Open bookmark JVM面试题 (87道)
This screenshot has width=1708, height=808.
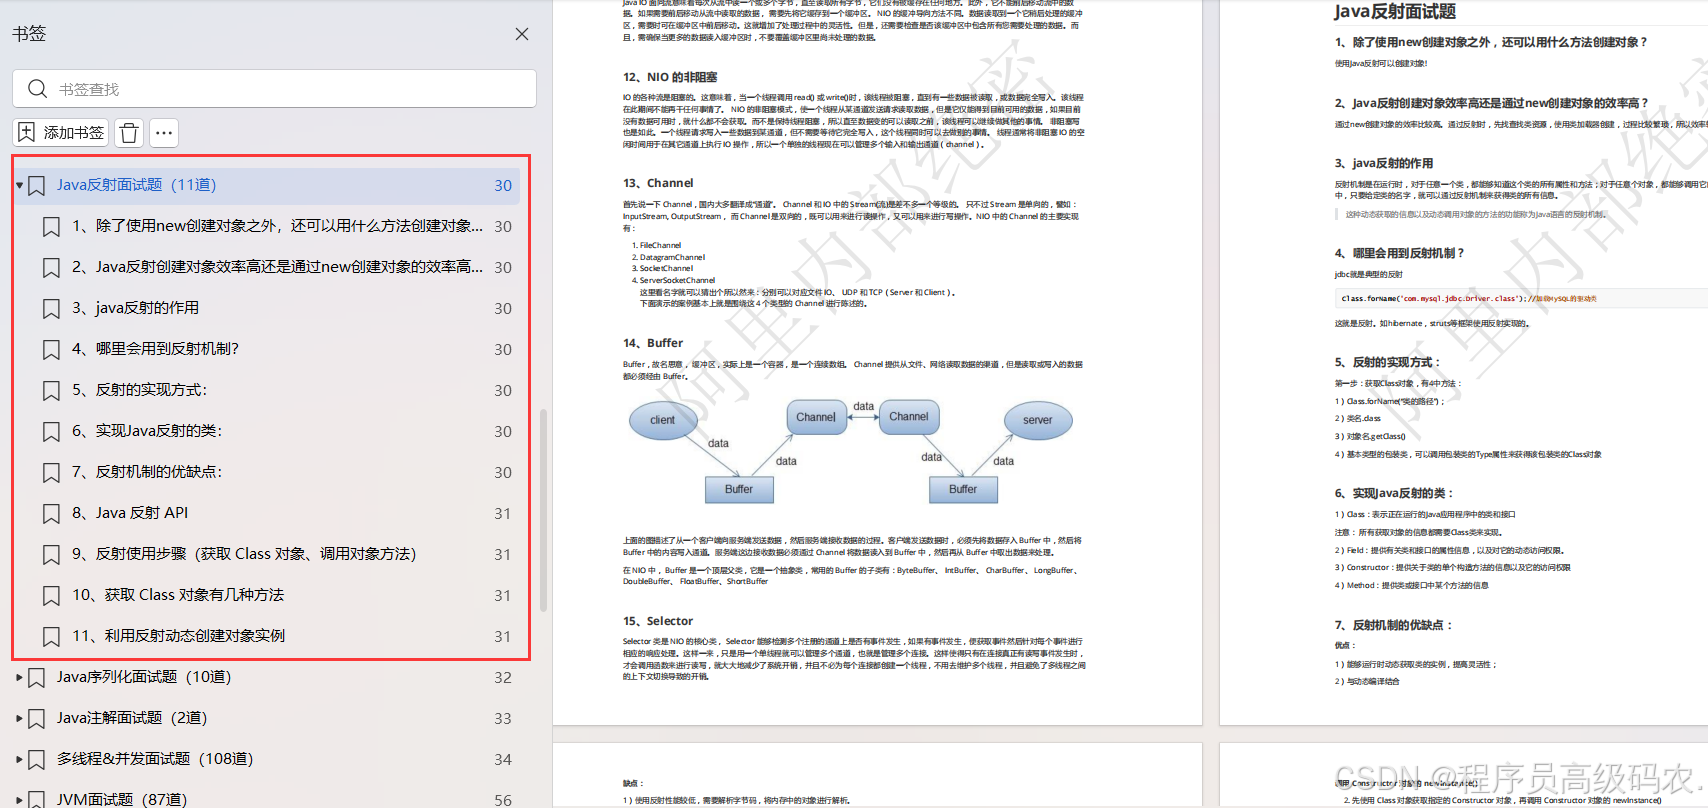[122, 800]
